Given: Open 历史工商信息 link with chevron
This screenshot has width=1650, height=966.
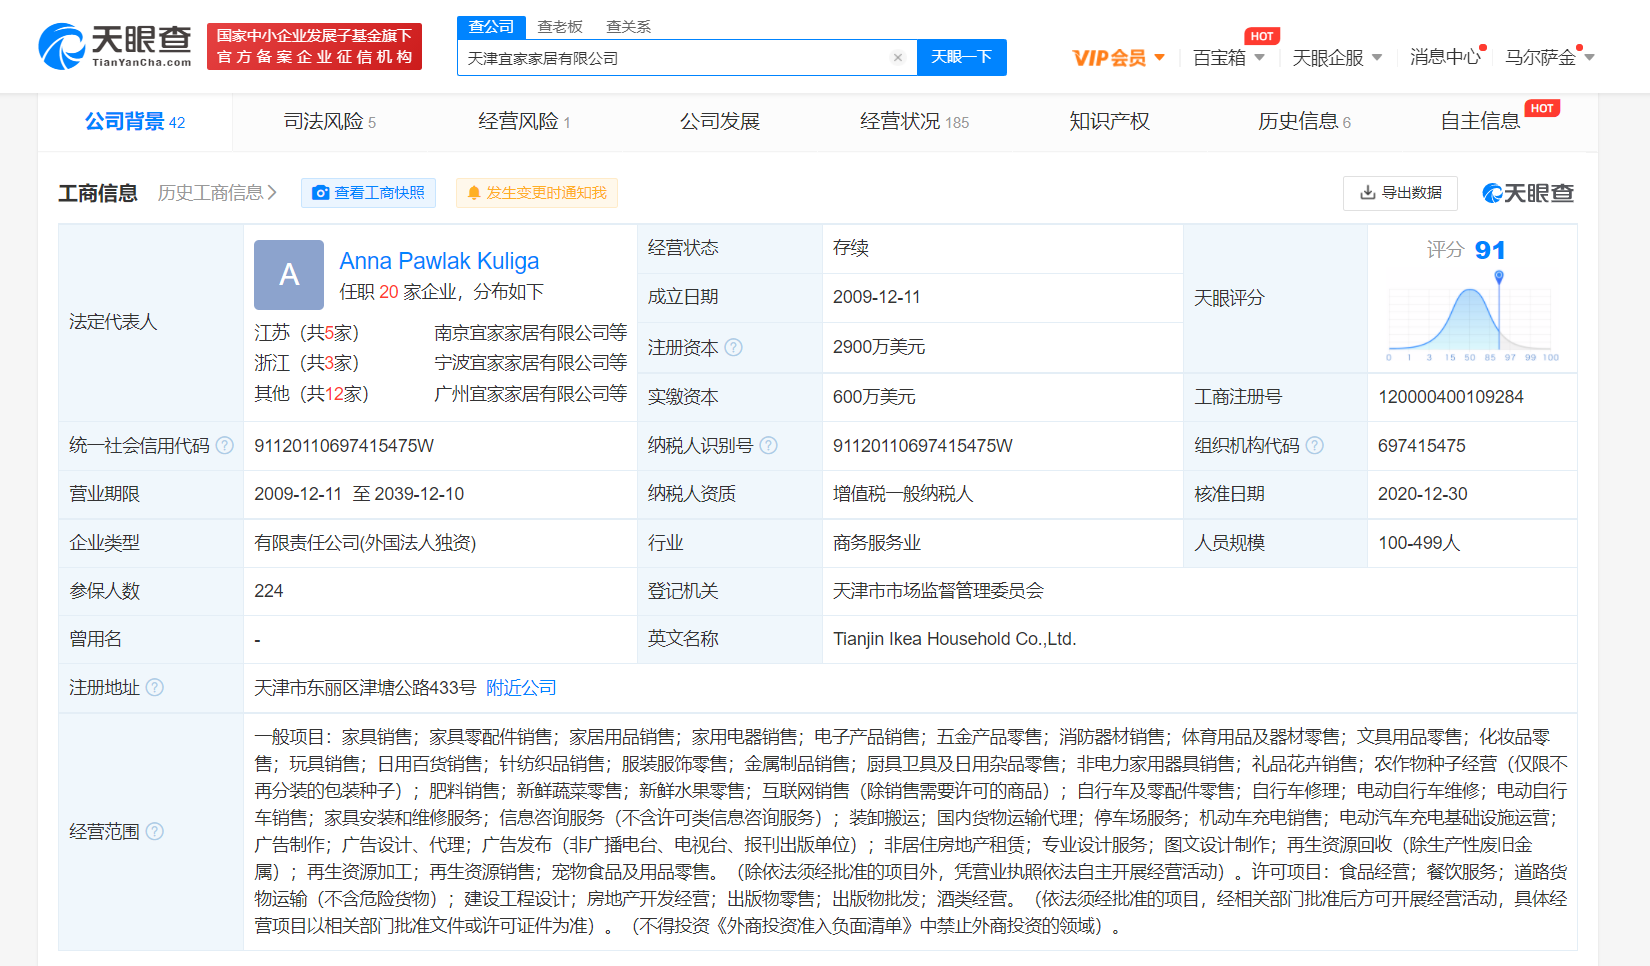Looking at the screenshot, I should pos(217,192).
